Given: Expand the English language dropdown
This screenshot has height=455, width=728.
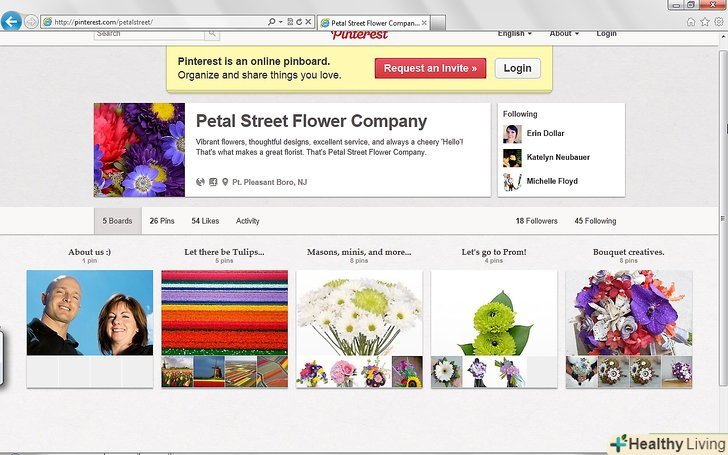Looking at the screenshot, I should tap(514, 34).
